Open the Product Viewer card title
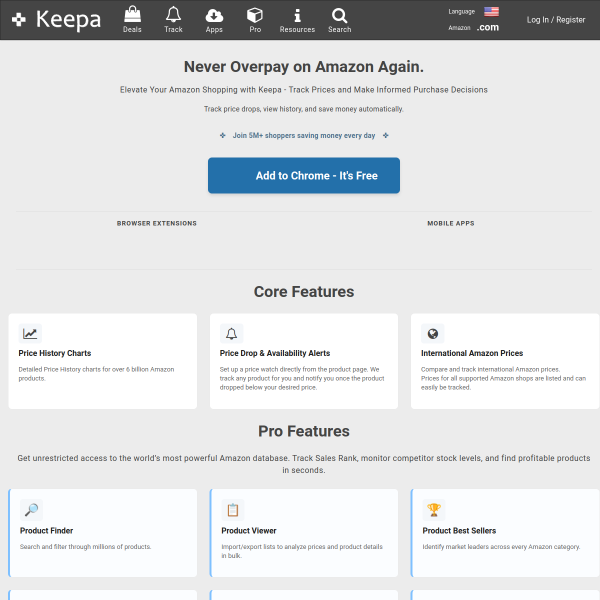The height and width of the screenshot is (600, 600). (x=249, y=531)
